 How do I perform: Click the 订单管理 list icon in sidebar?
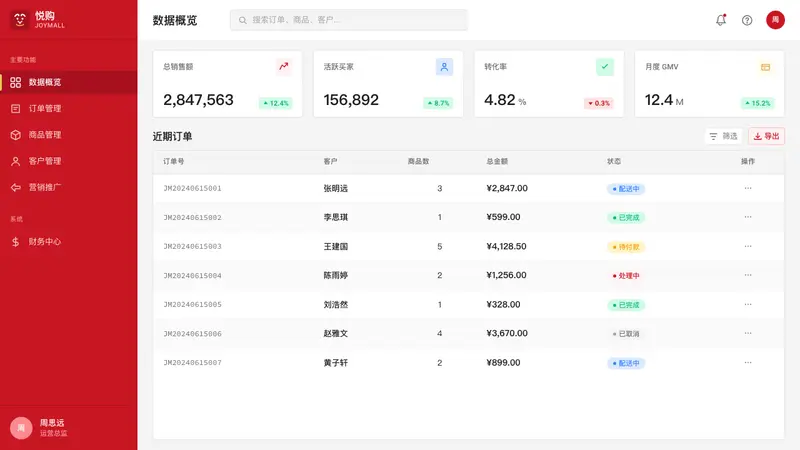click(x=16, y=108)
